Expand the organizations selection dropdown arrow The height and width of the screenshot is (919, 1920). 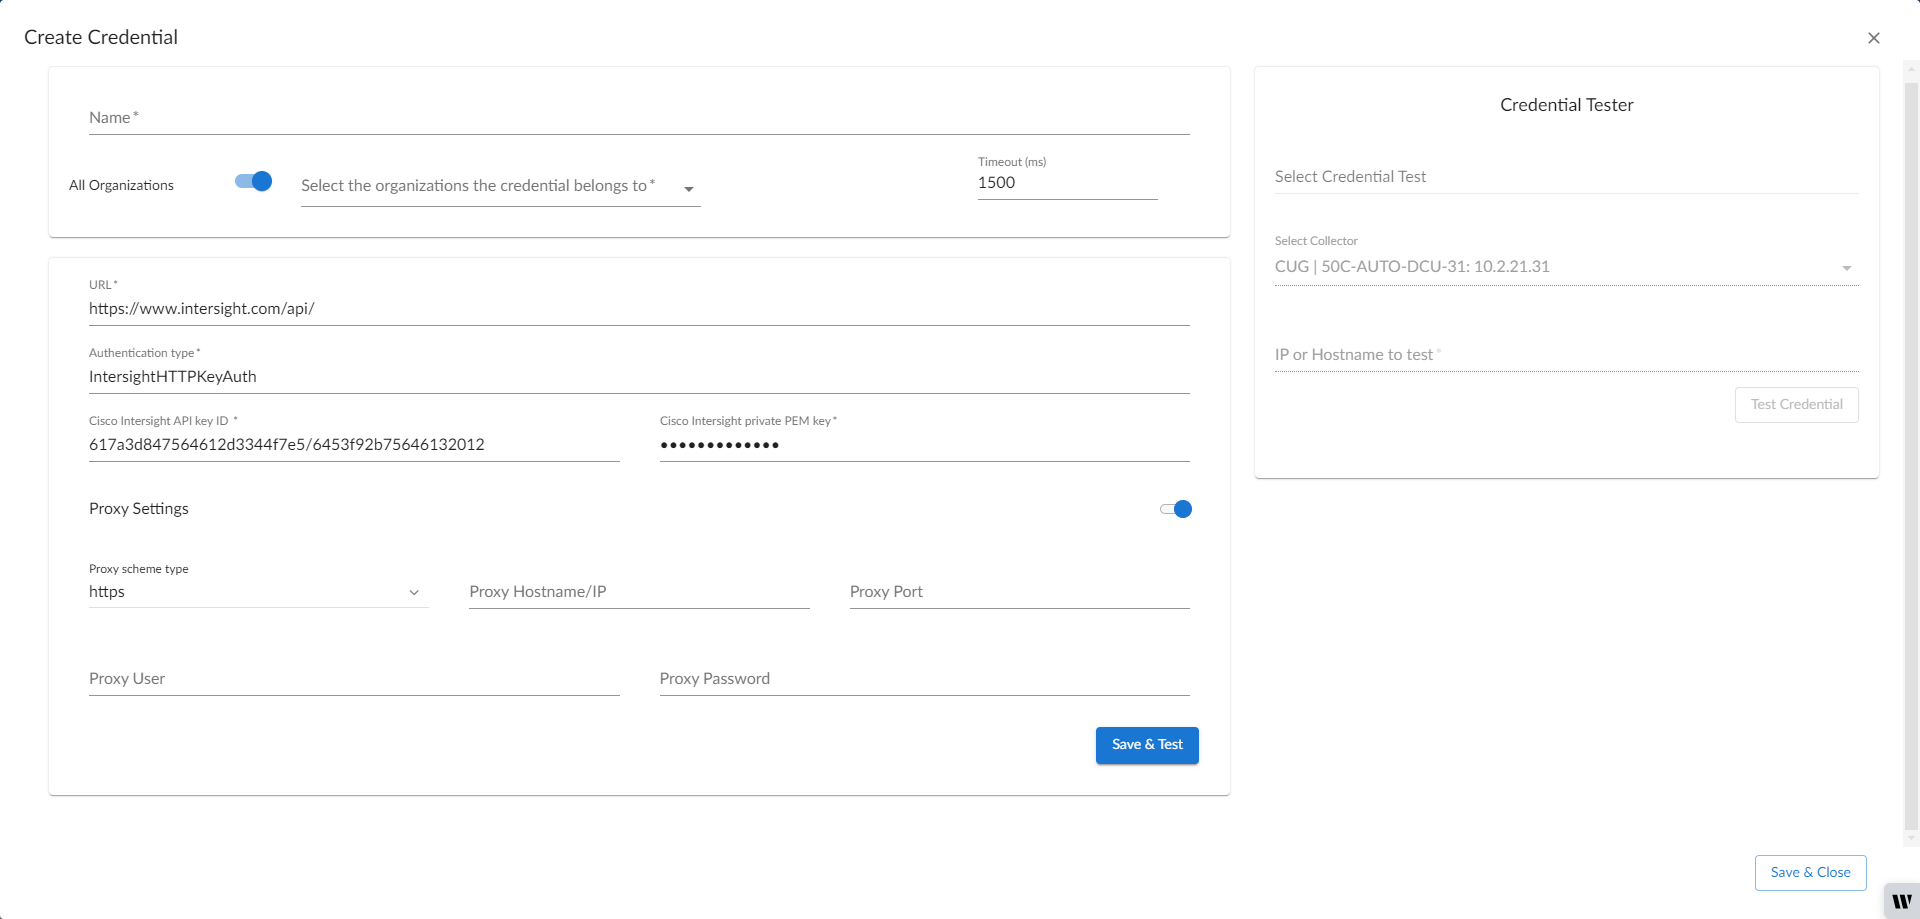tap(689, 189)
